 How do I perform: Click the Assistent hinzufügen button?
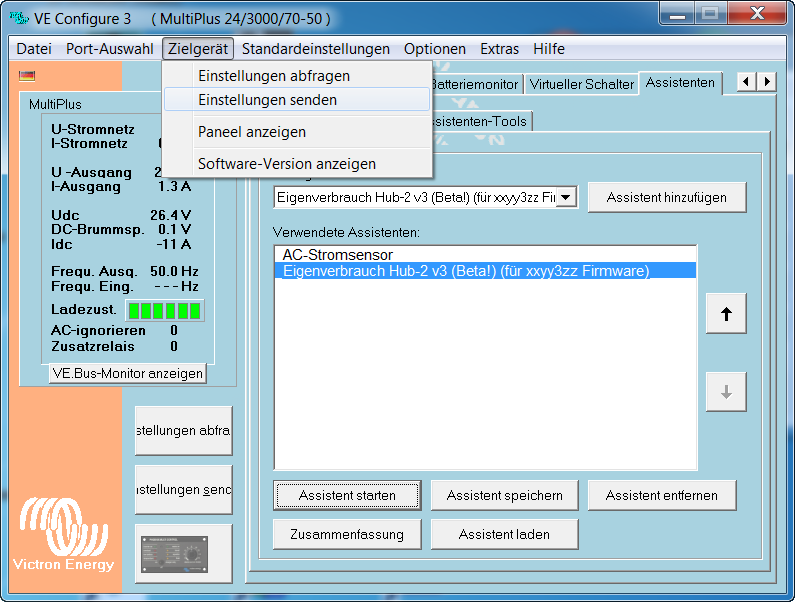[x=666, y=198]
